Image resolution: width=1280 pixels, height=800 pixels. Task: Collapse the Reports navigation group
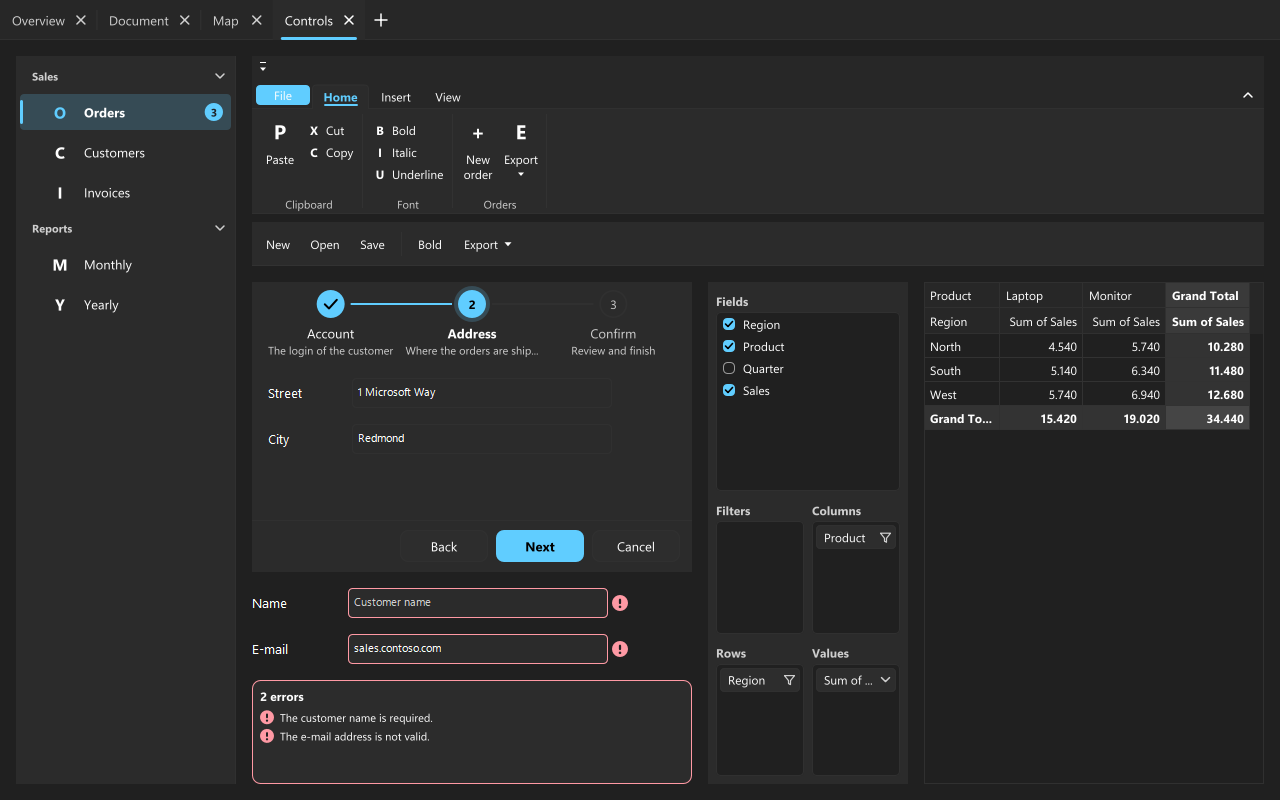tap(220, 228)
